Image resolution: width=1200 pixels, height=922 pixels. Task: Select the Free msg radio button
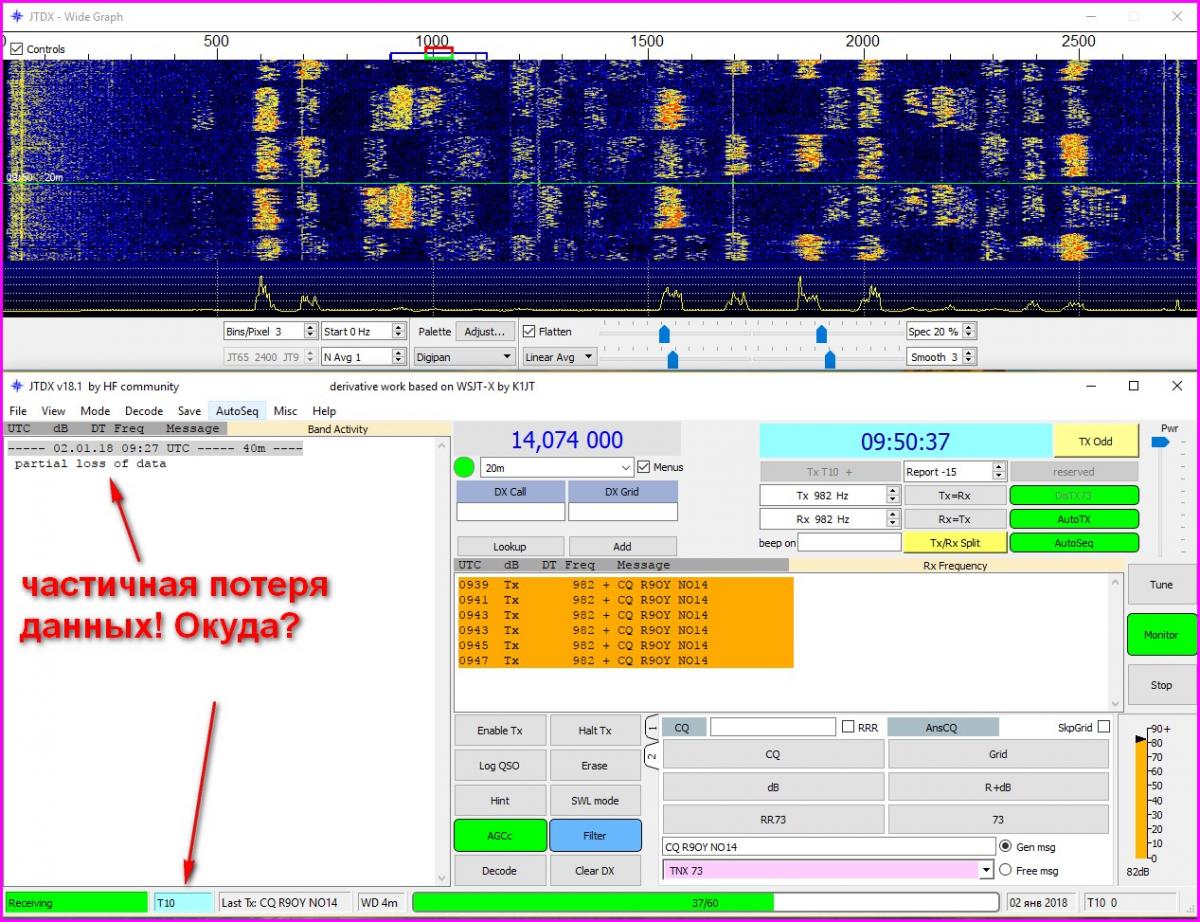click(1006, 870)
